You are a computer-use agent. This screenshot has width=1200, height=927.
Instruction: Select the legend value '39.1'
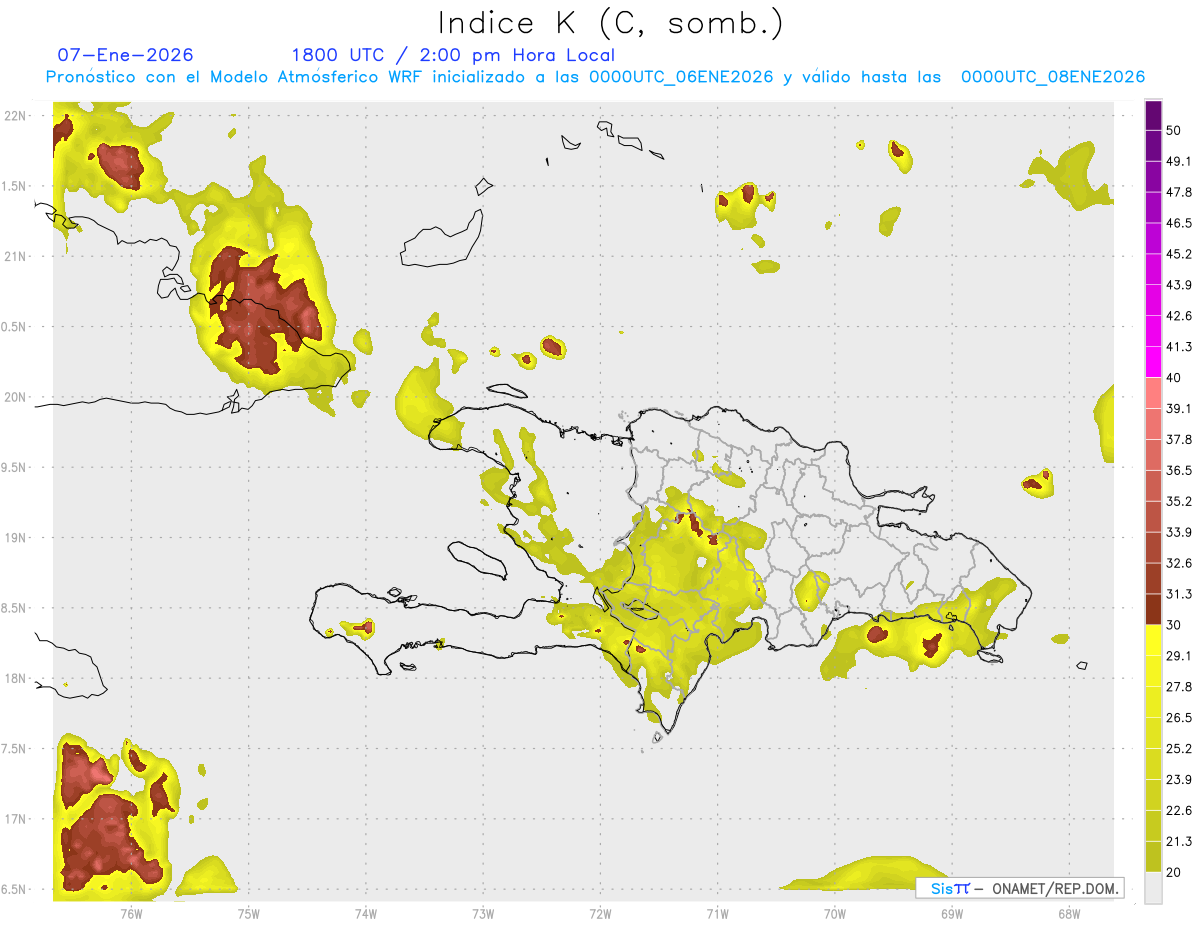[1178, 409]
